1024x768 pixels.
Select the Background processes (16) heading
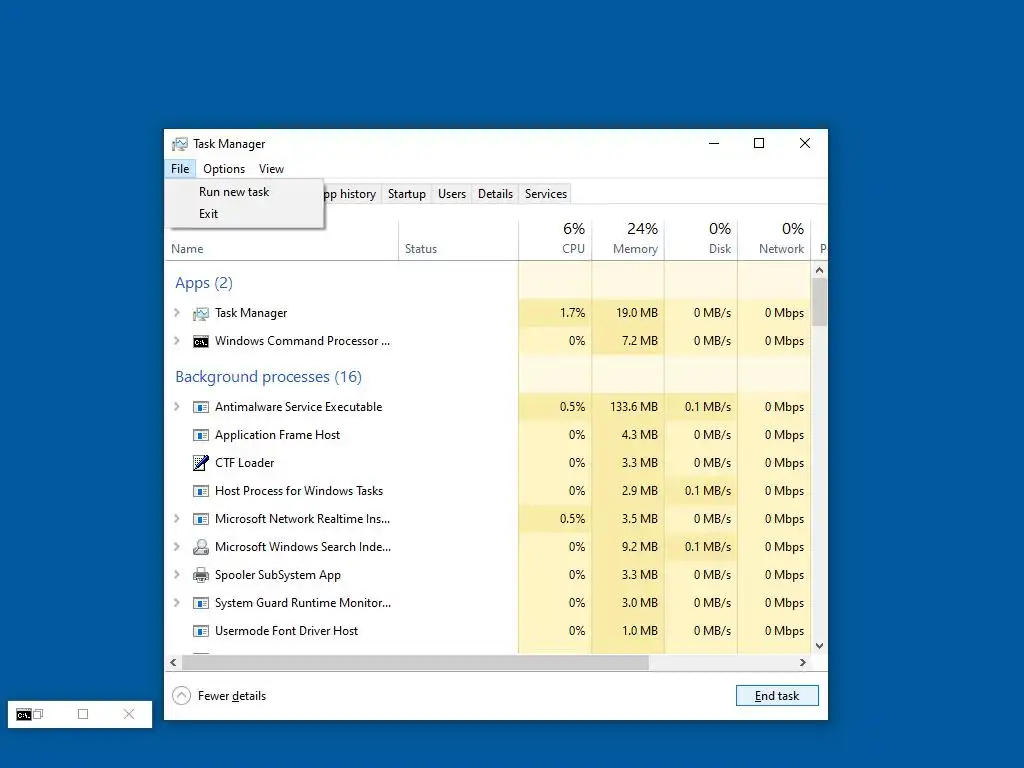click(268, 377)
